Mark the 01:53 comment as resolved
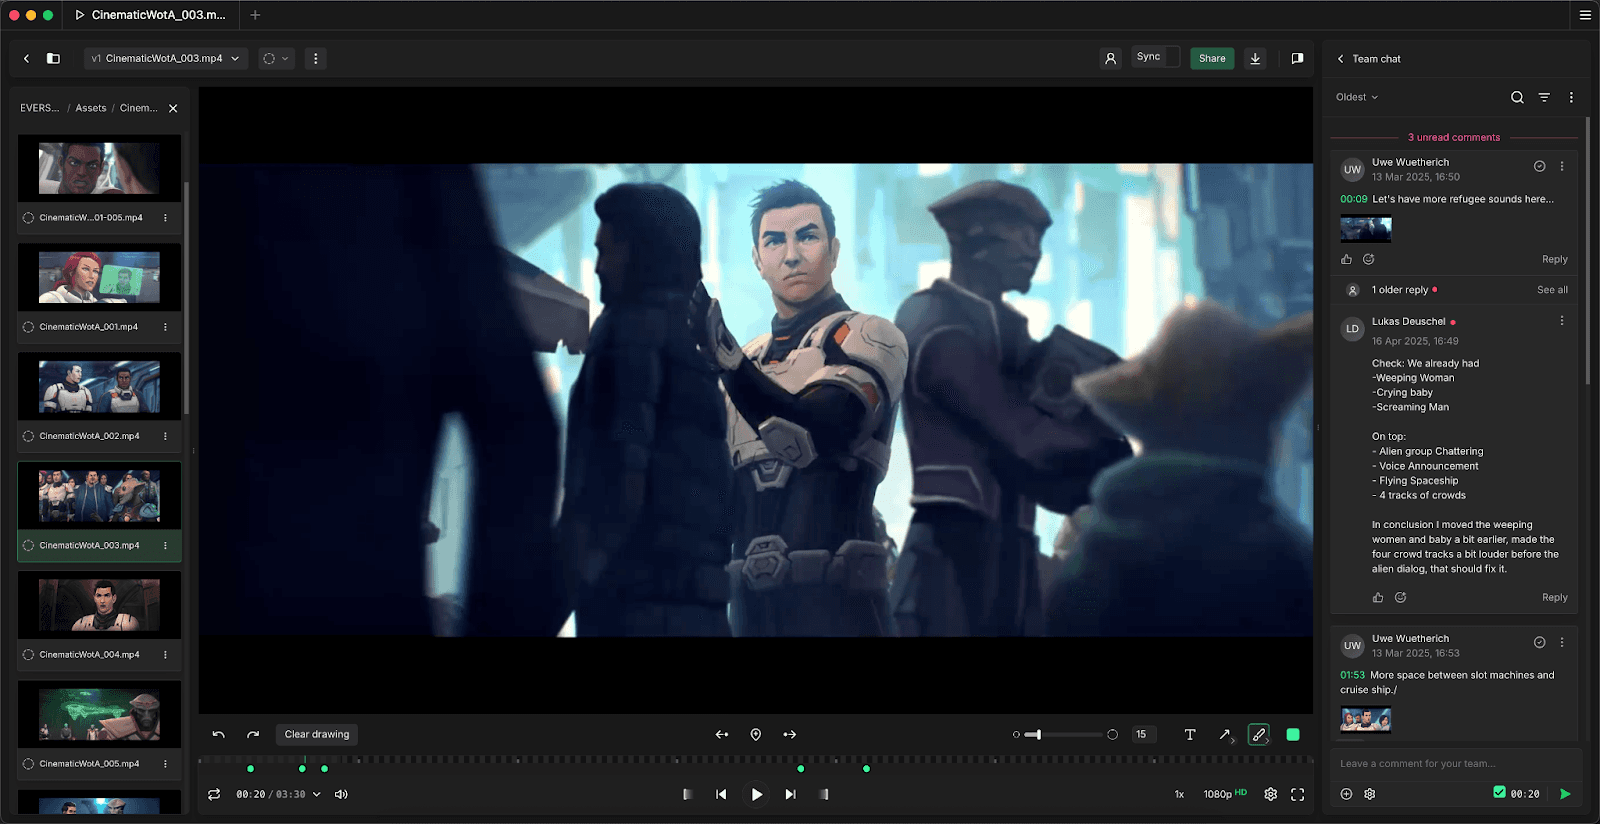Image resolution: width=1600 pixels, height=824 pixels. [x=1540, y=642]
